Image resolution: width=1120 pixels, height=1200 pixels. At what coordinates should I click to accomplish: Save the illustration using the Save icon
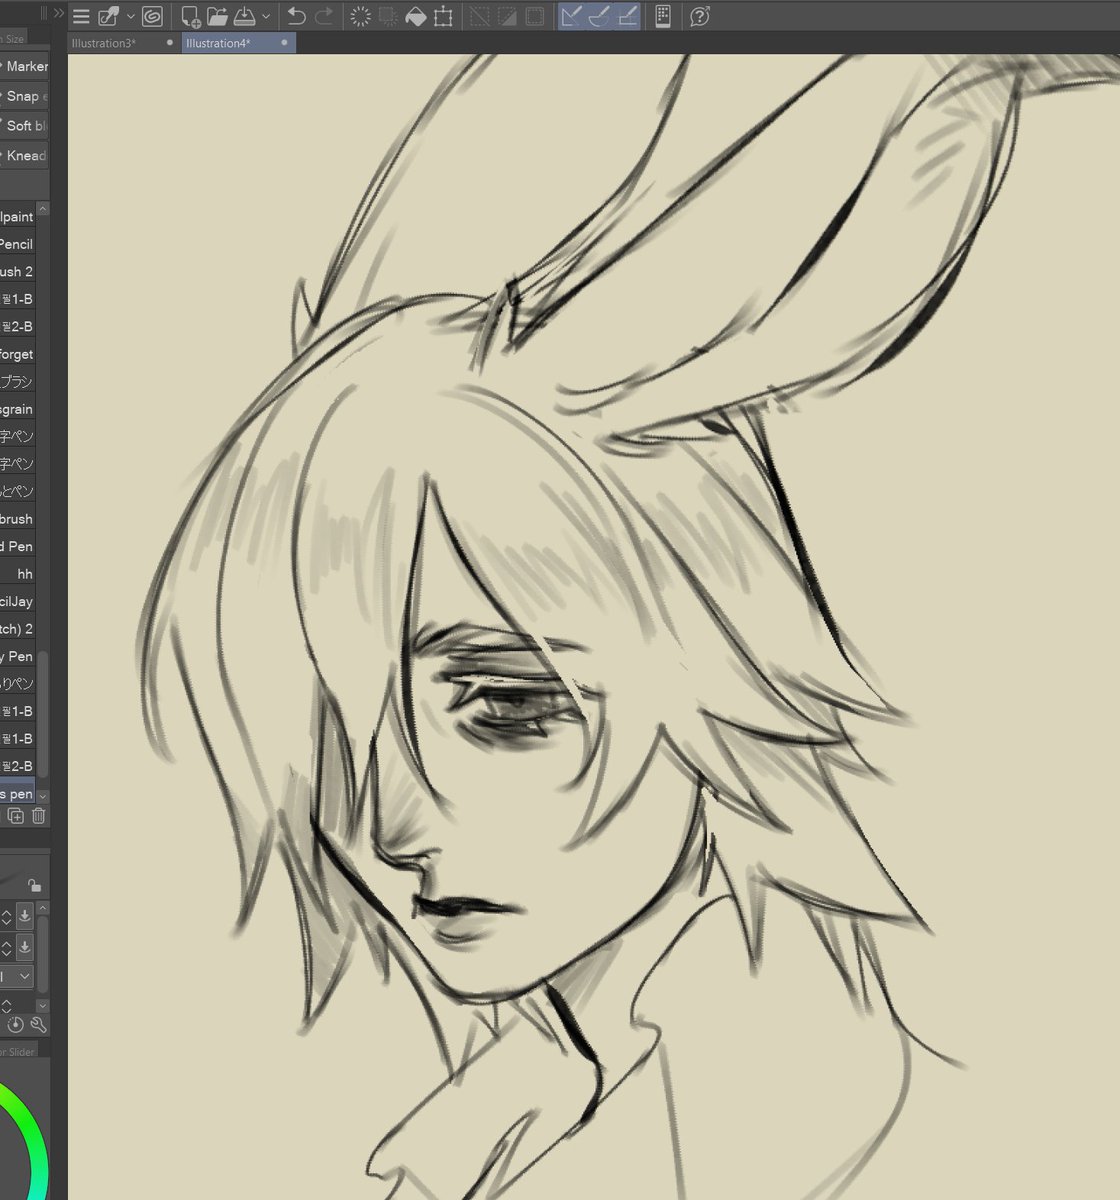[245, 16]
